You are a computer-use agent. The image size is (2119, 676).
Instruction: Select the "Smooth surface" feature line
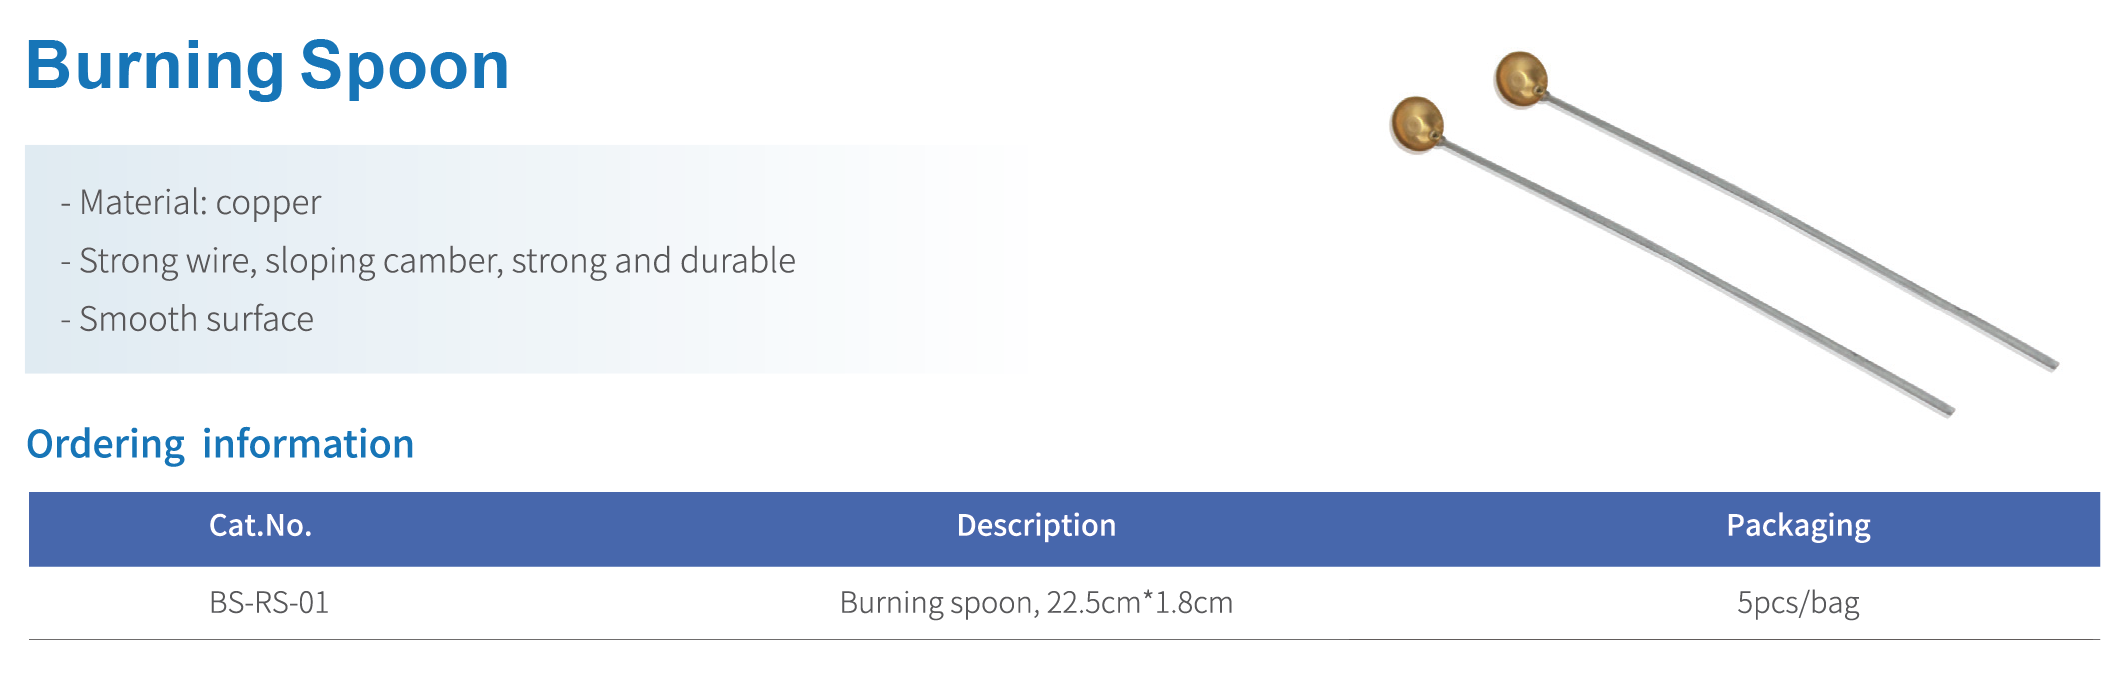196,319
